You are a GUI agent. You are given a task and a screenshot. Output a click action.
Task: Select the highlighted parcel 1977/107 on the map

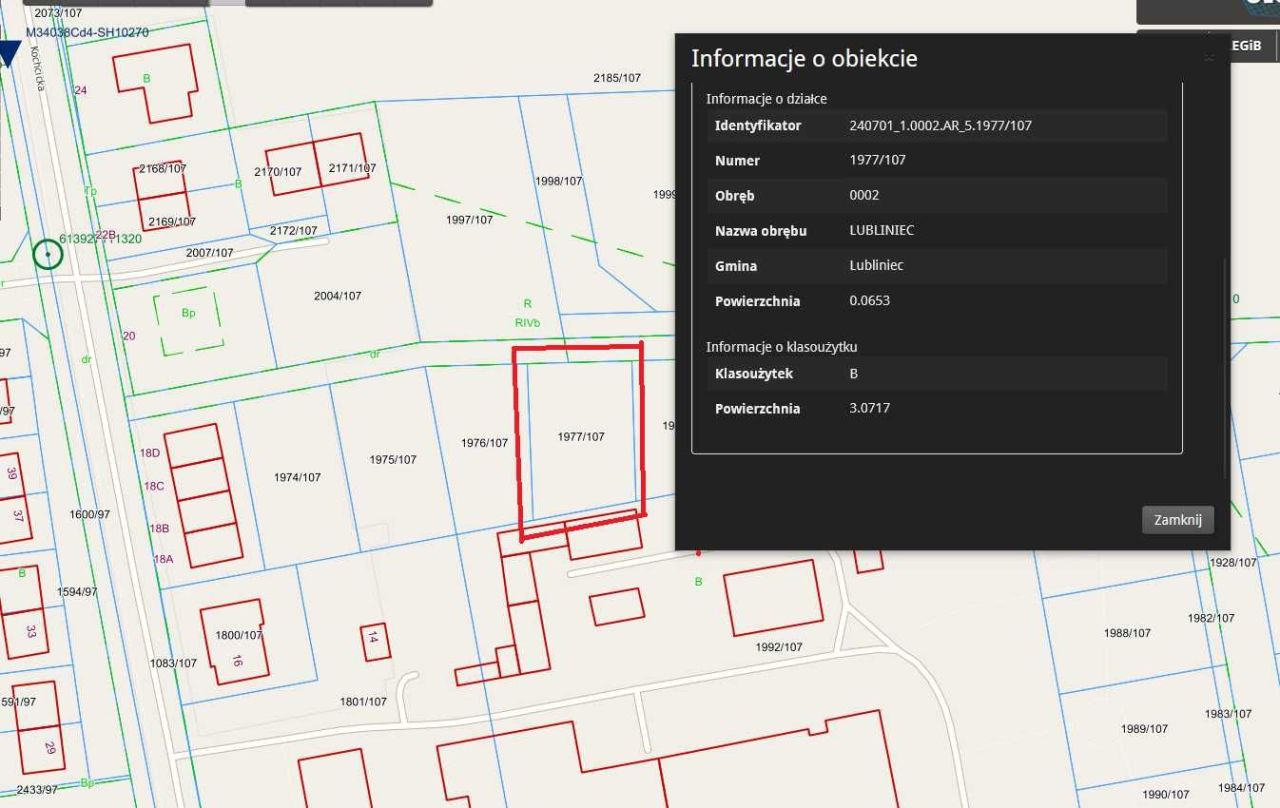tap(580, 435)
